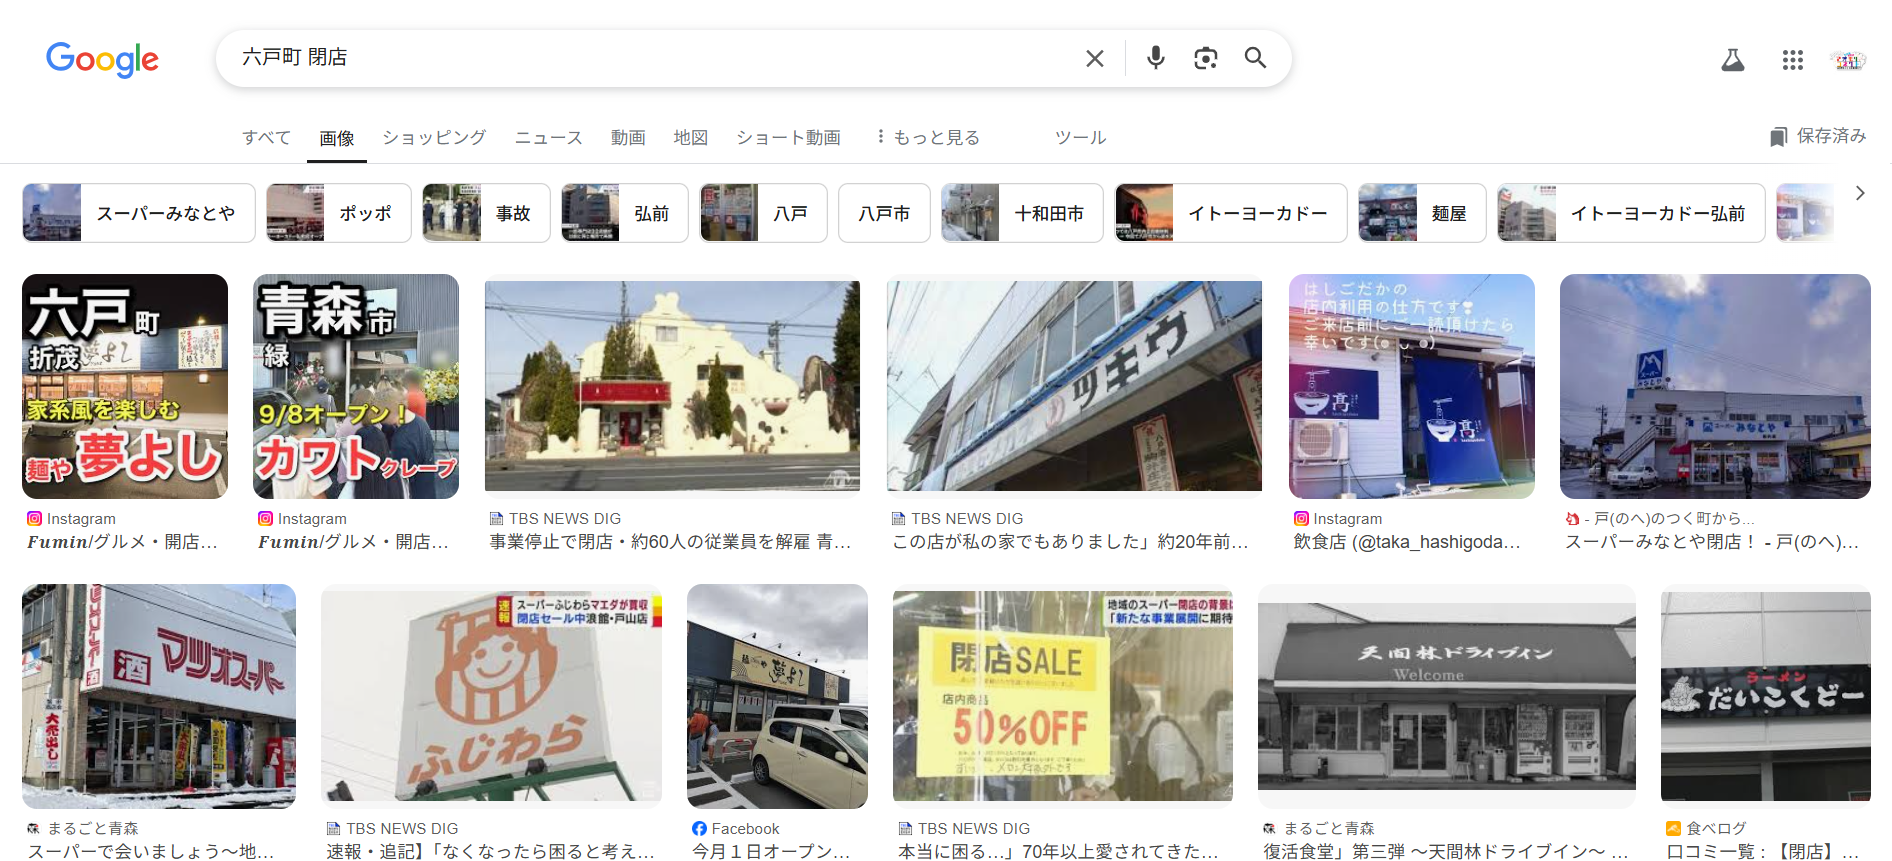The image size is (1892, 861).
Task: Switch to すべて tab
Action: click(267, 138)
